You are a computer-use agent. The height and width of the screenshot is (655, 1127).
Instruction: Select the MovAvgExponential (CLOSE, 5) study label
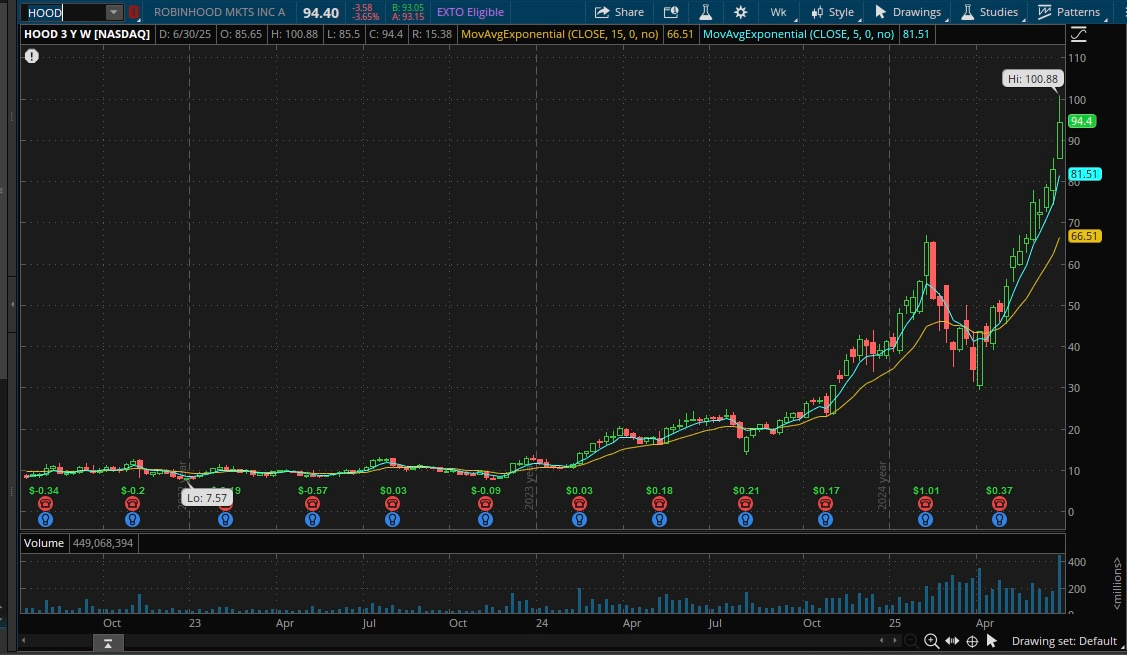tap(799, 34)
